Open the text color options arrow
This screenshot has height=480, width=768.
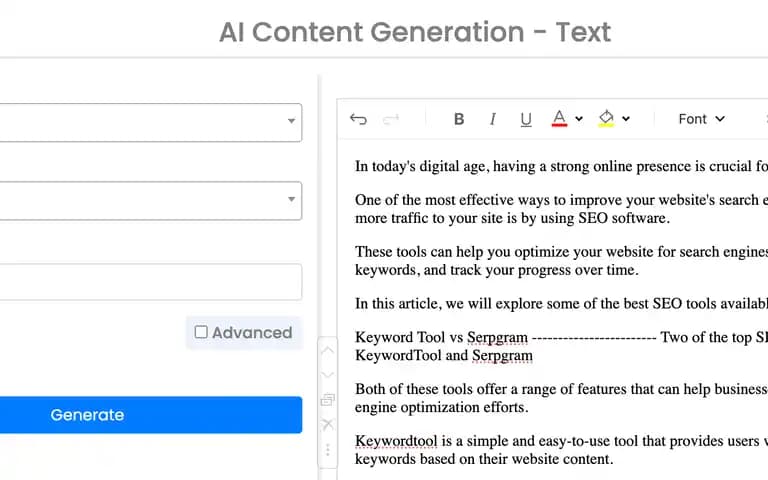point(579,119)
